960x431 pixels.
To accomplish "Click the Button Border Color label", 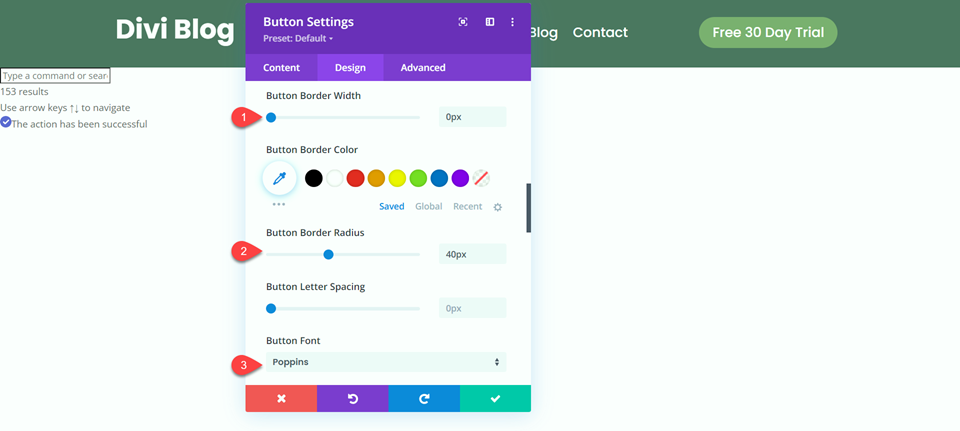I will coord(312,149).
